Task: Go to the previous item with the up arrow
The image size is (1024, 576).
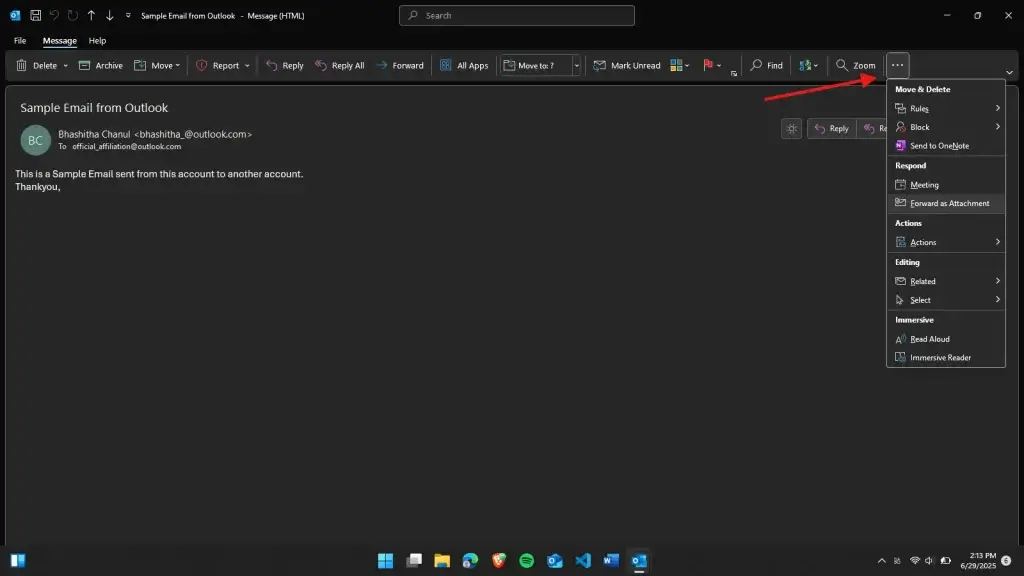Action: tap(91, 15)
